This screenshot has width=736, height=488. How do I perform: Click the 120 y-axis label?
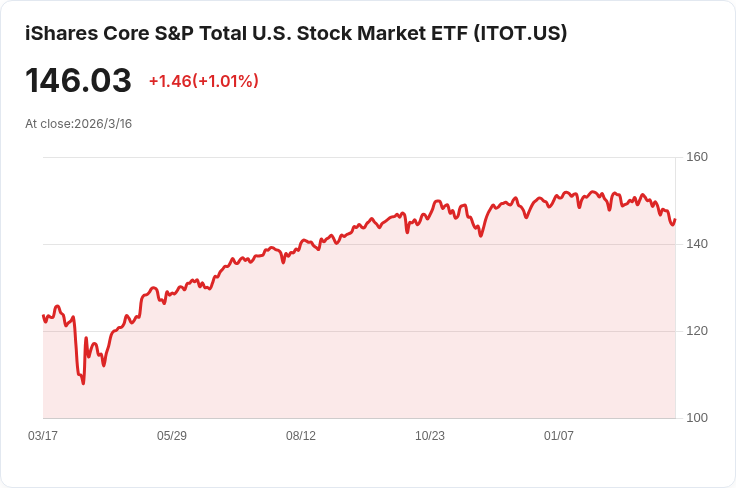click(697, 331)
